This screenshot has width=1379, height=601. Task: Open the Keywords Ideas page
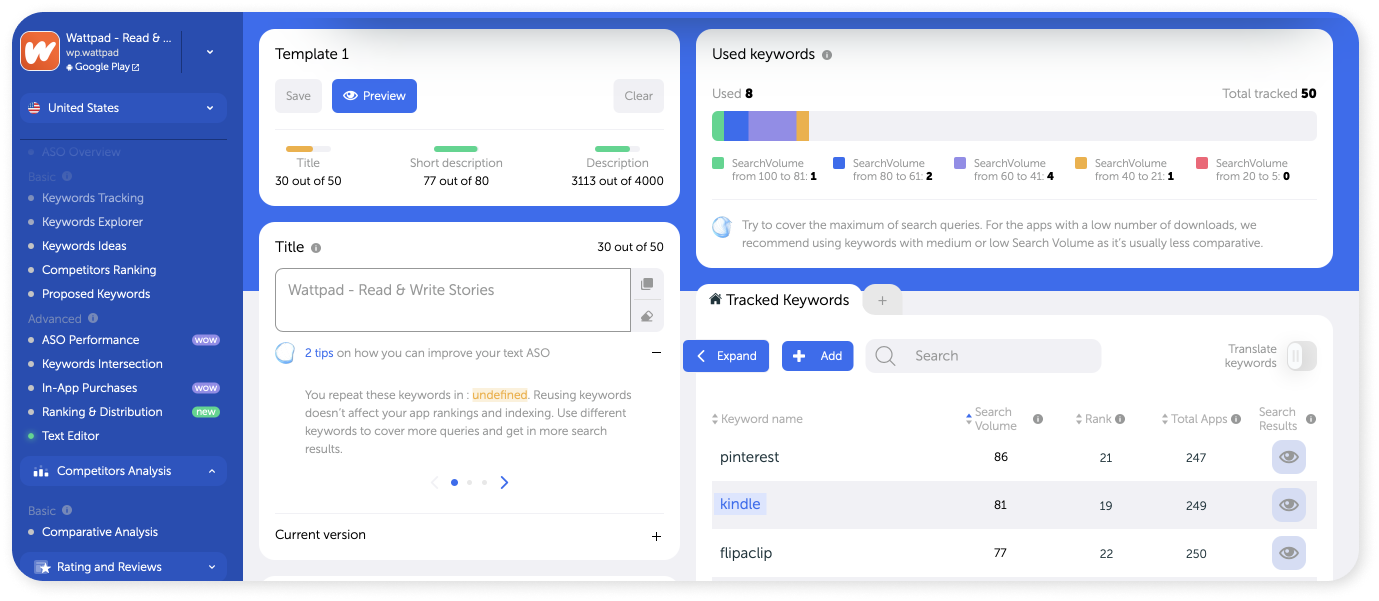pos(84,246)
